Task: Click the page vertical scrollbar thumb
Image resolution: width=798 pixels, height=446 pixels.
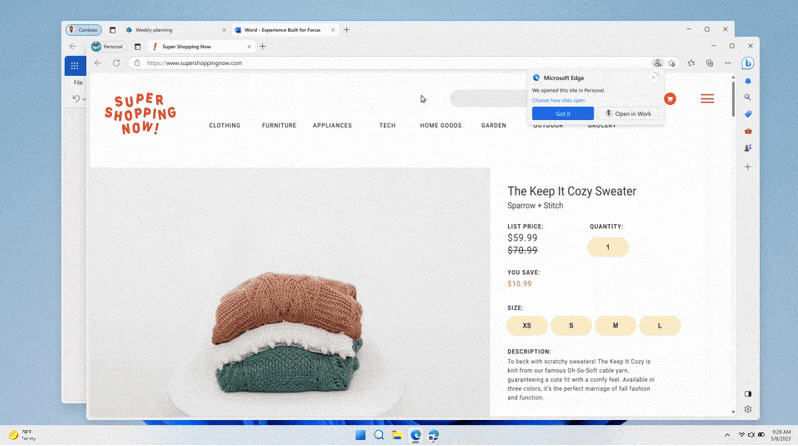Action: [x=733, y=98]
